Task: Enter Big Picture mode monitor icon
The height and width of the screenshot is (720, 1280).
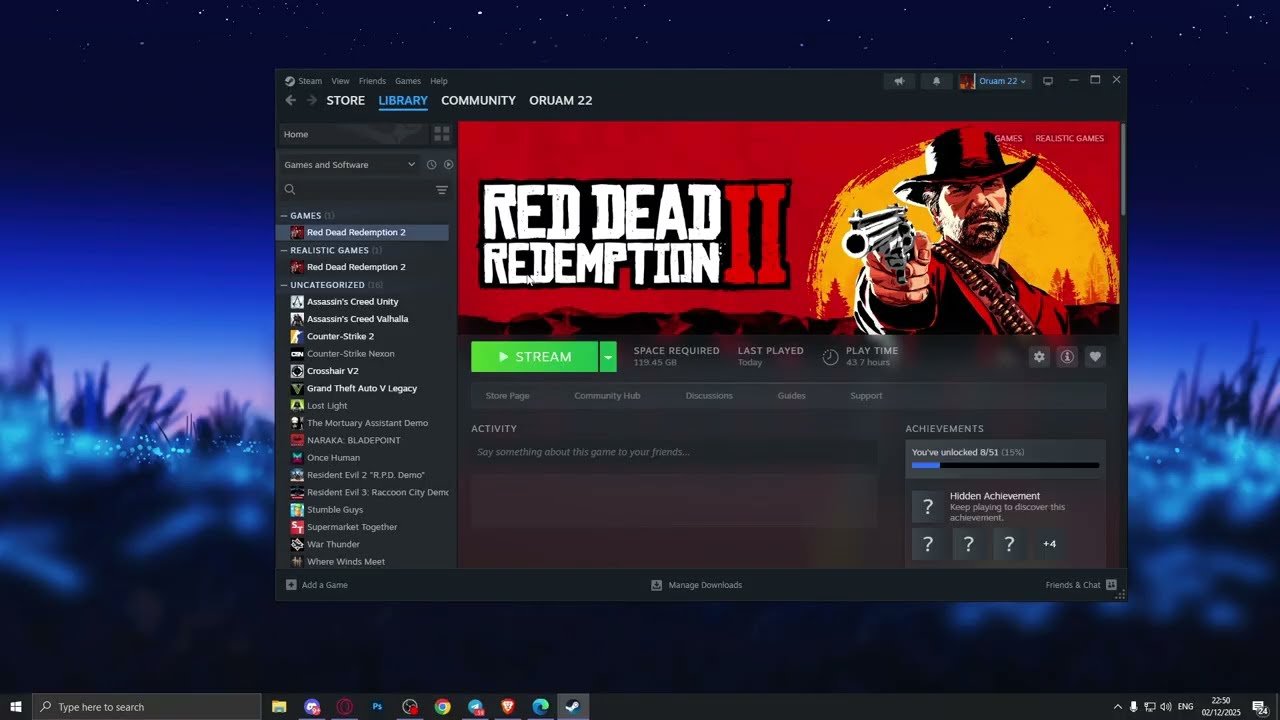Action: (1048, 81)
